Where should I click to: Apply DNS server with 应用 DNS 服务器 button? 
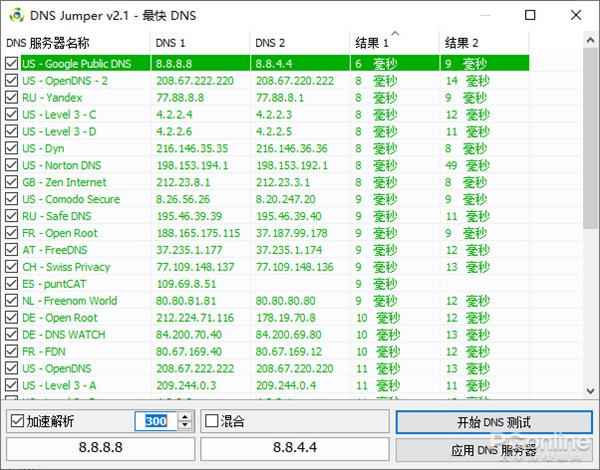[494, 450]
